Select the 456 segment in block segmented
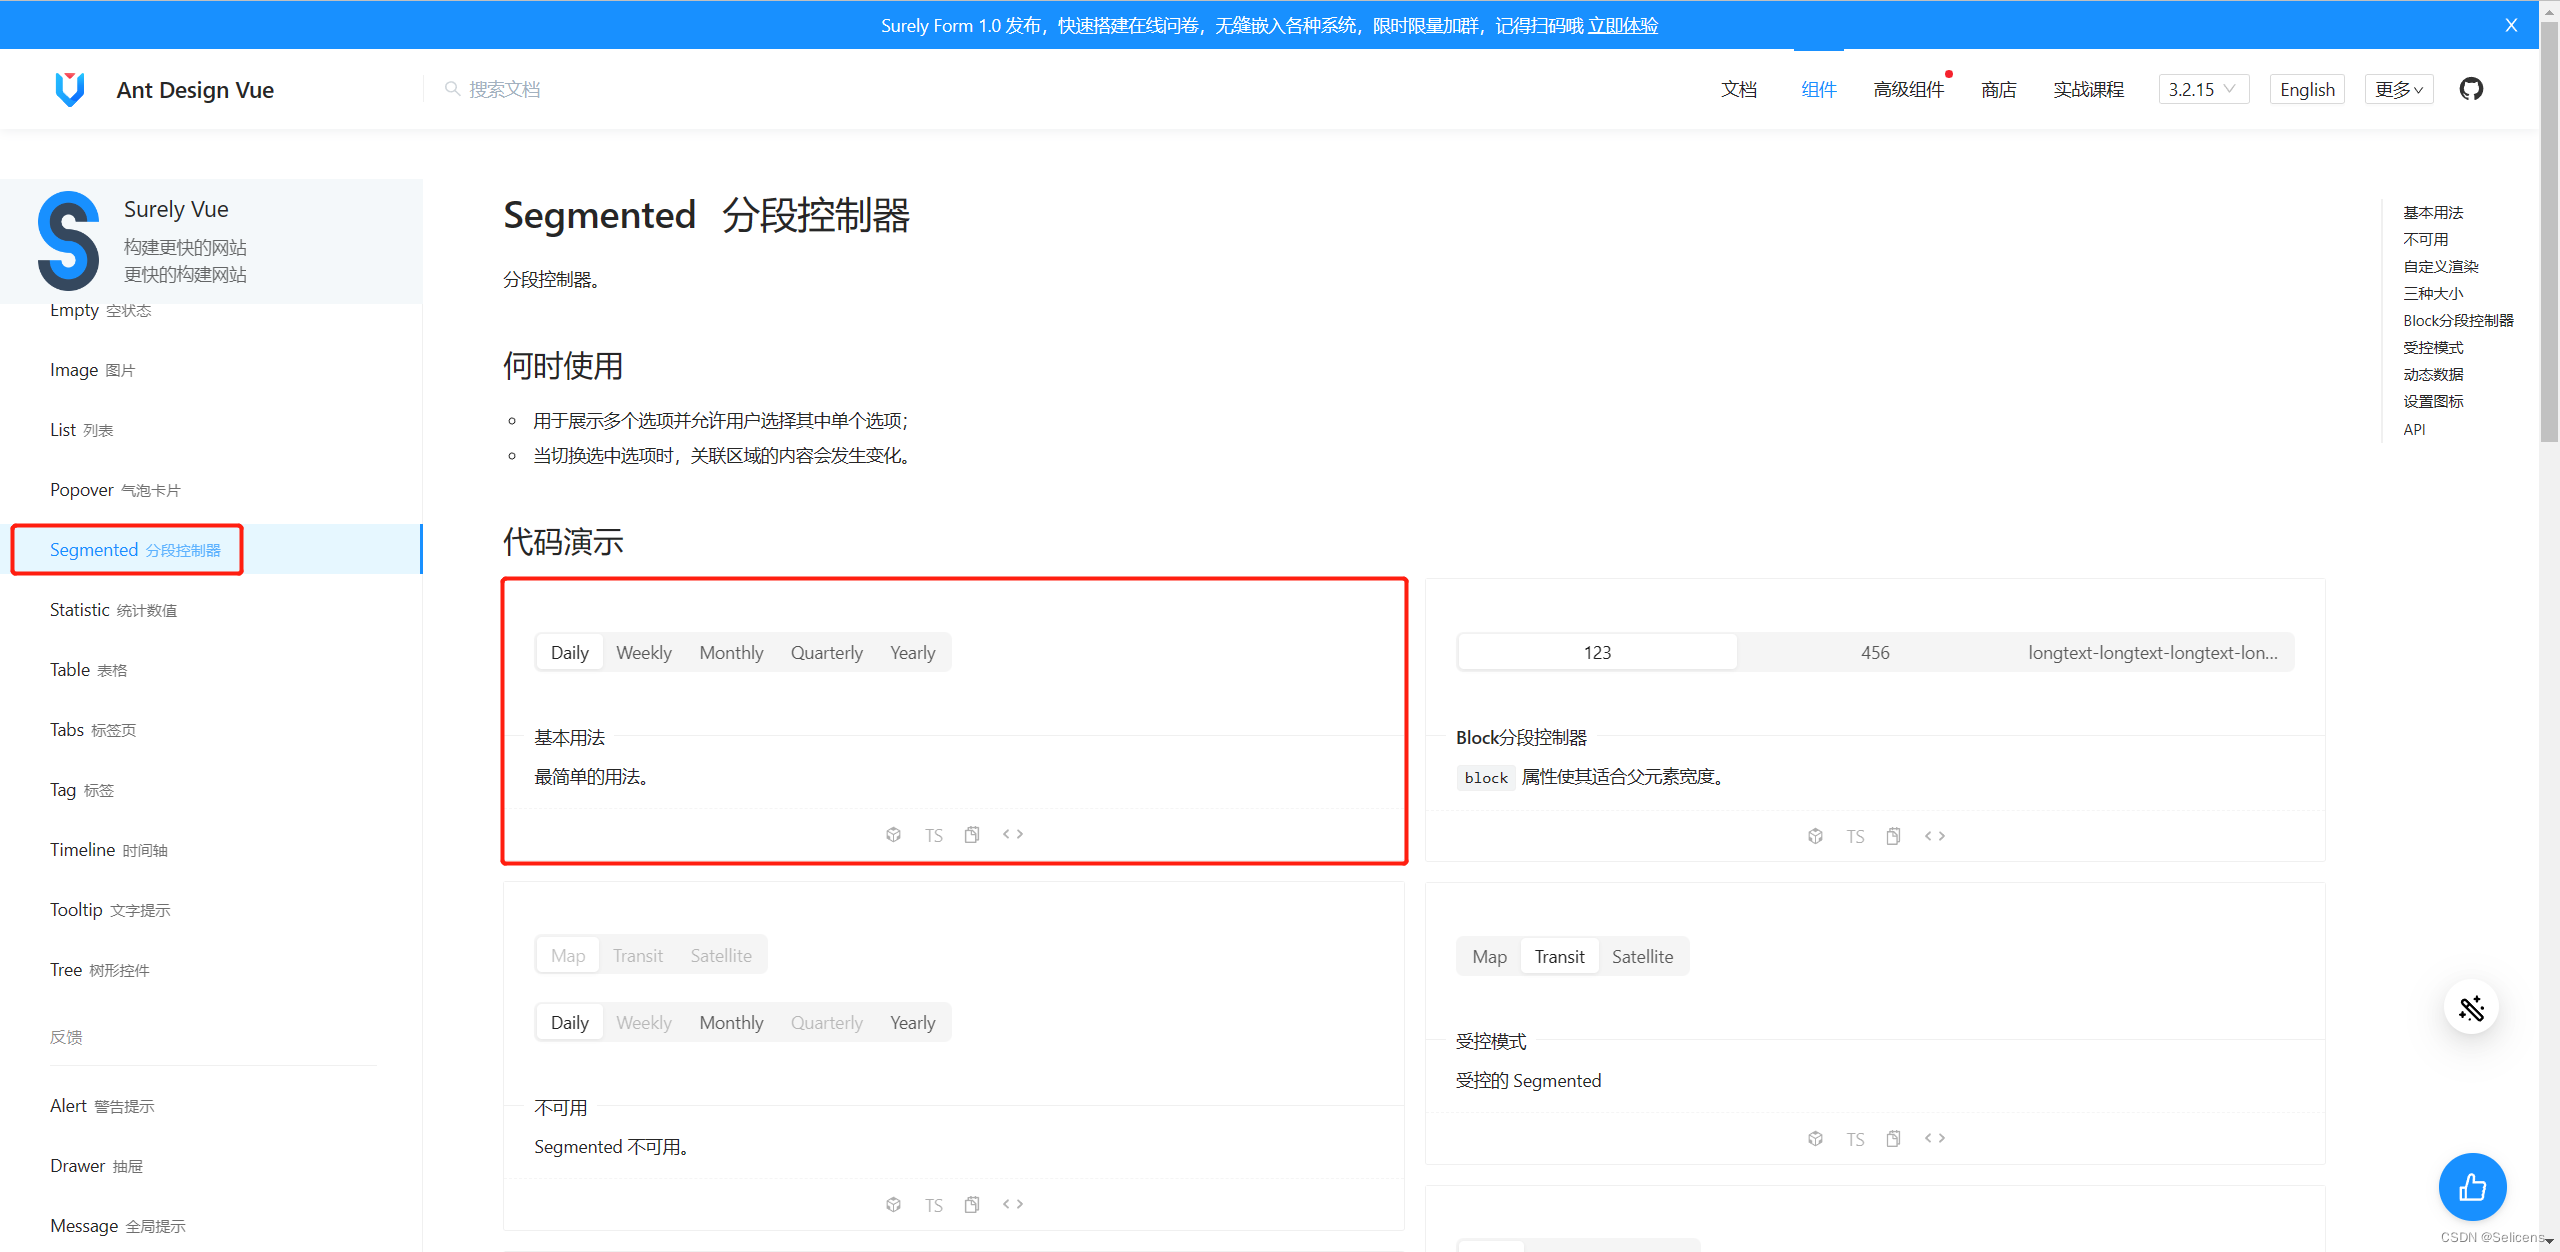 (x=1875, y=653)
